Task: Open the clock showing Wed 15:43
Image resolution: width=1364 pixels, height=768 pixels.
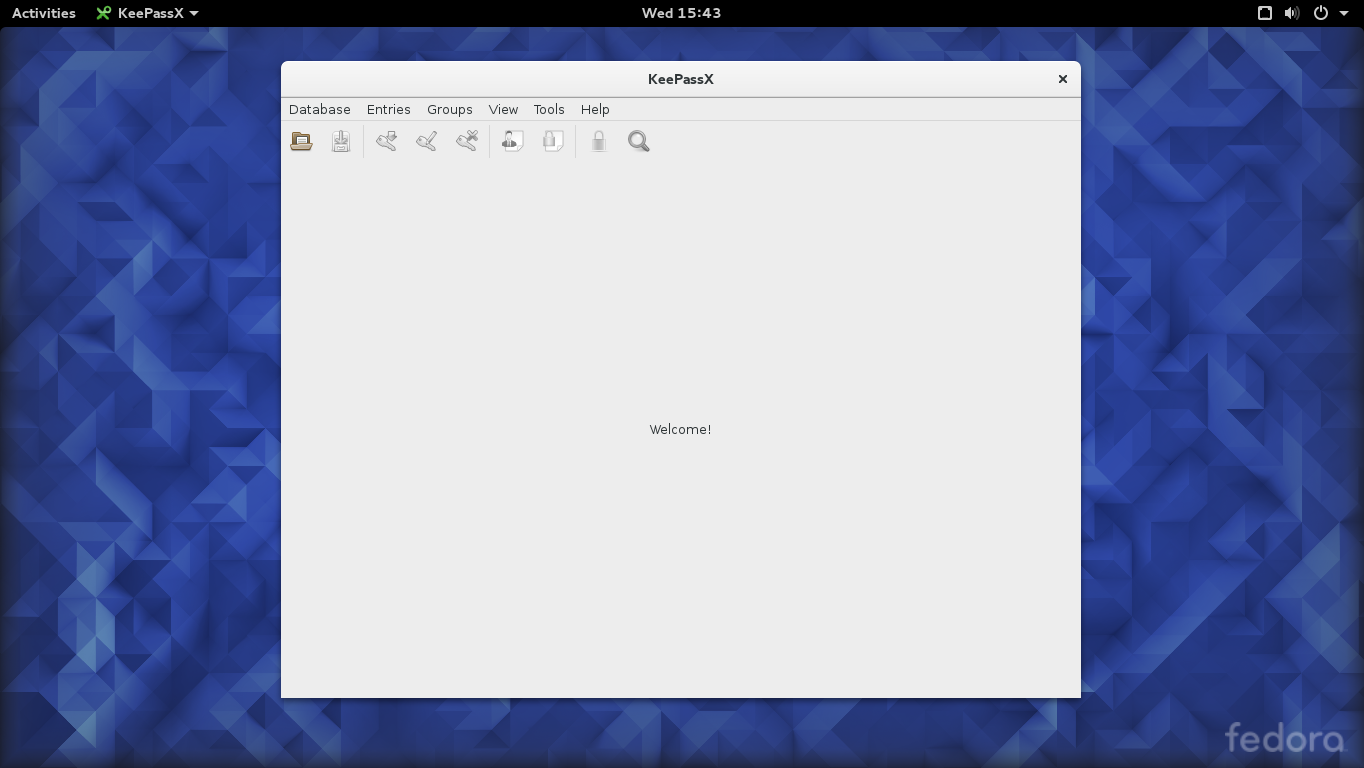Action: (x=681, y=13)
